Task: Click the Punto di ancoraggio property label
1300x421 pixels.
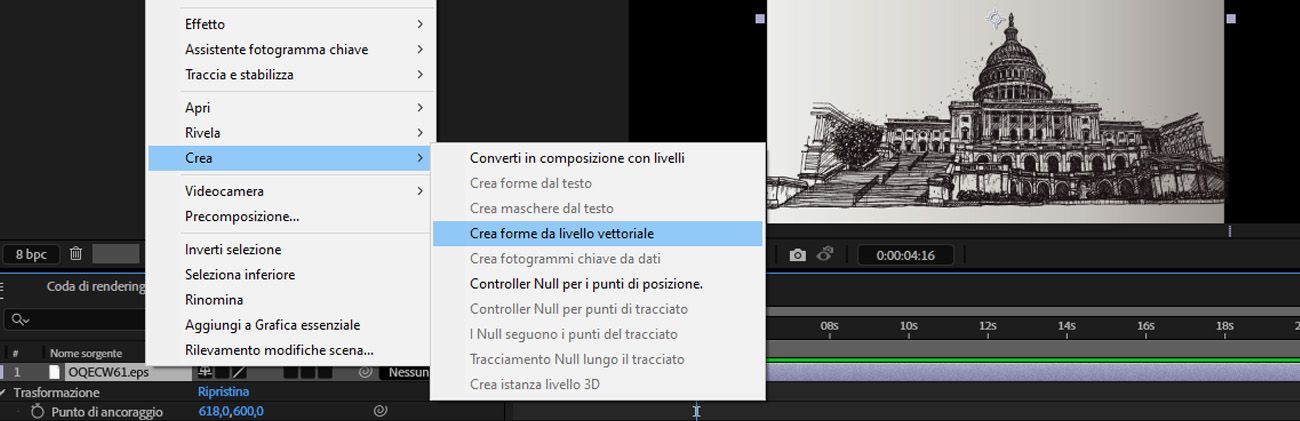Action: (107, 411)
